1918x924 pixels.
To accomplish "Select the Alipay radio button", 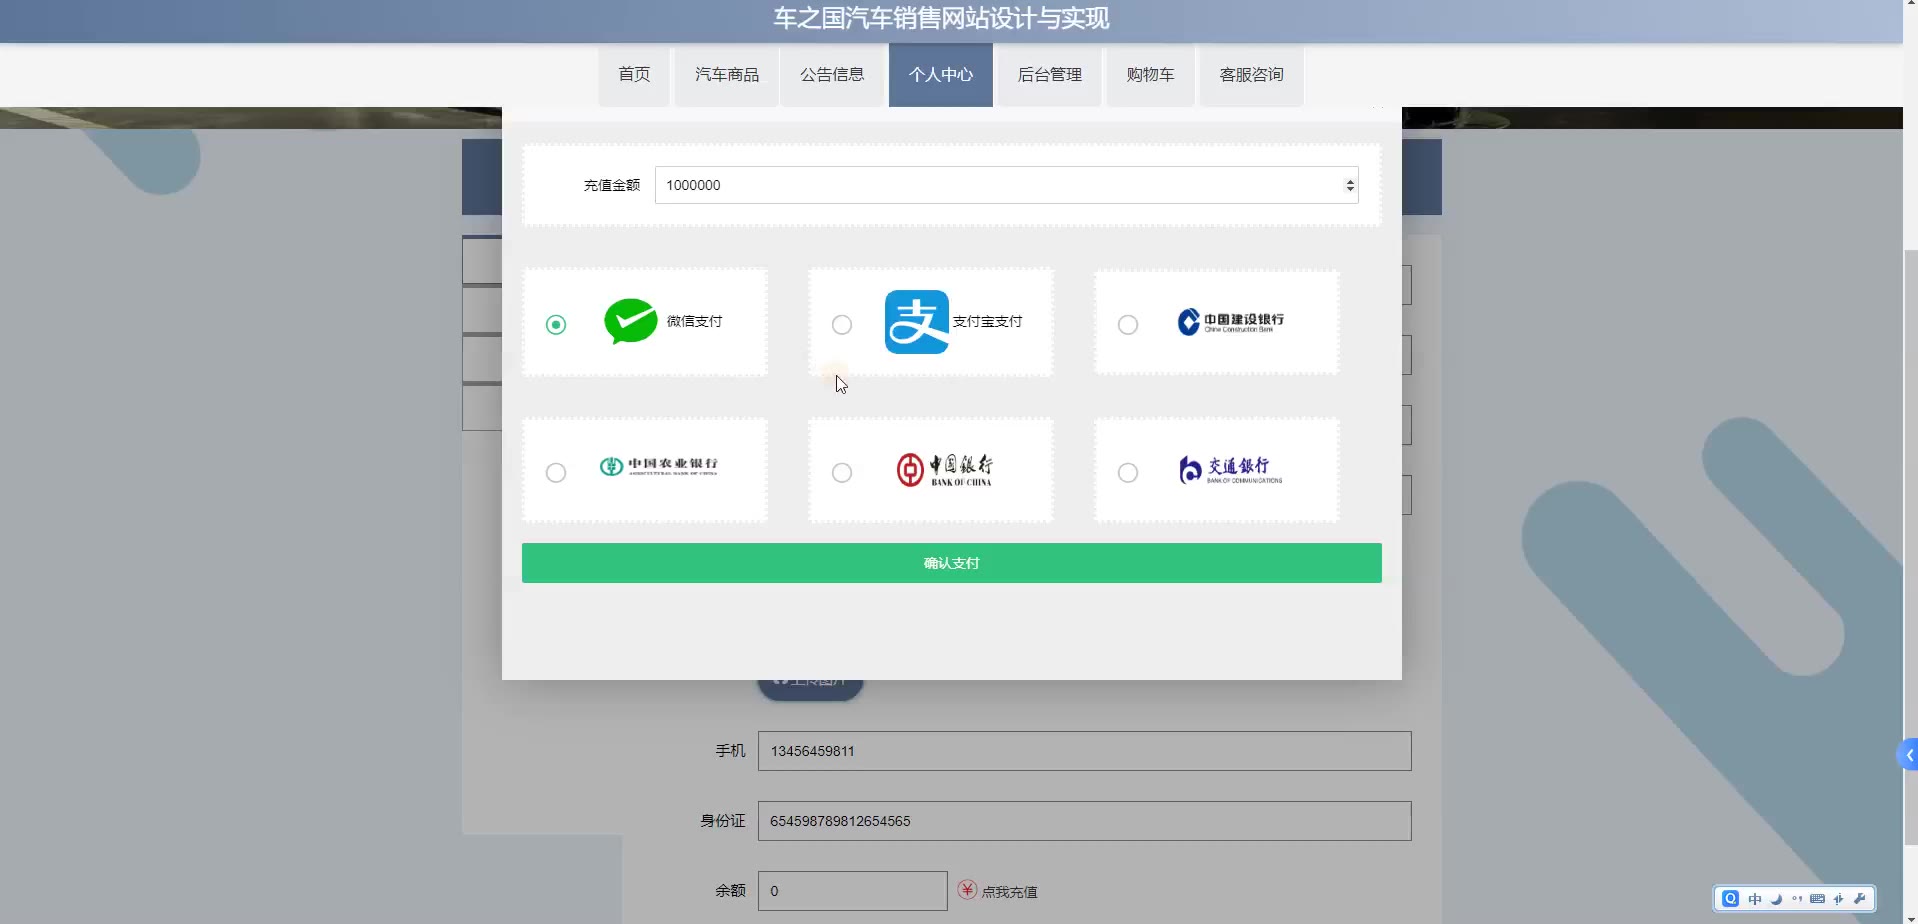I will click(x=842, y=324).
